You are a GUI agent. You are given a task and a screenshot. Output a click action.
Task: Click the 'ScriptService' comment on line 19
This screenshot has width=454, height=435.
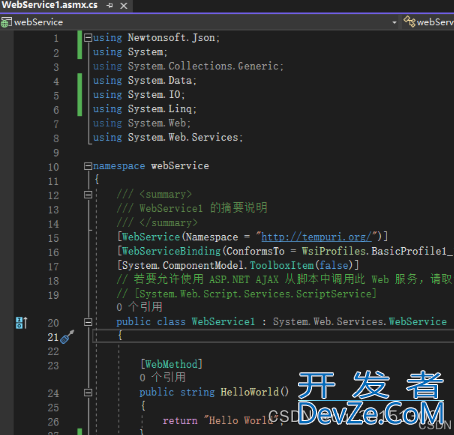(334, 294)
